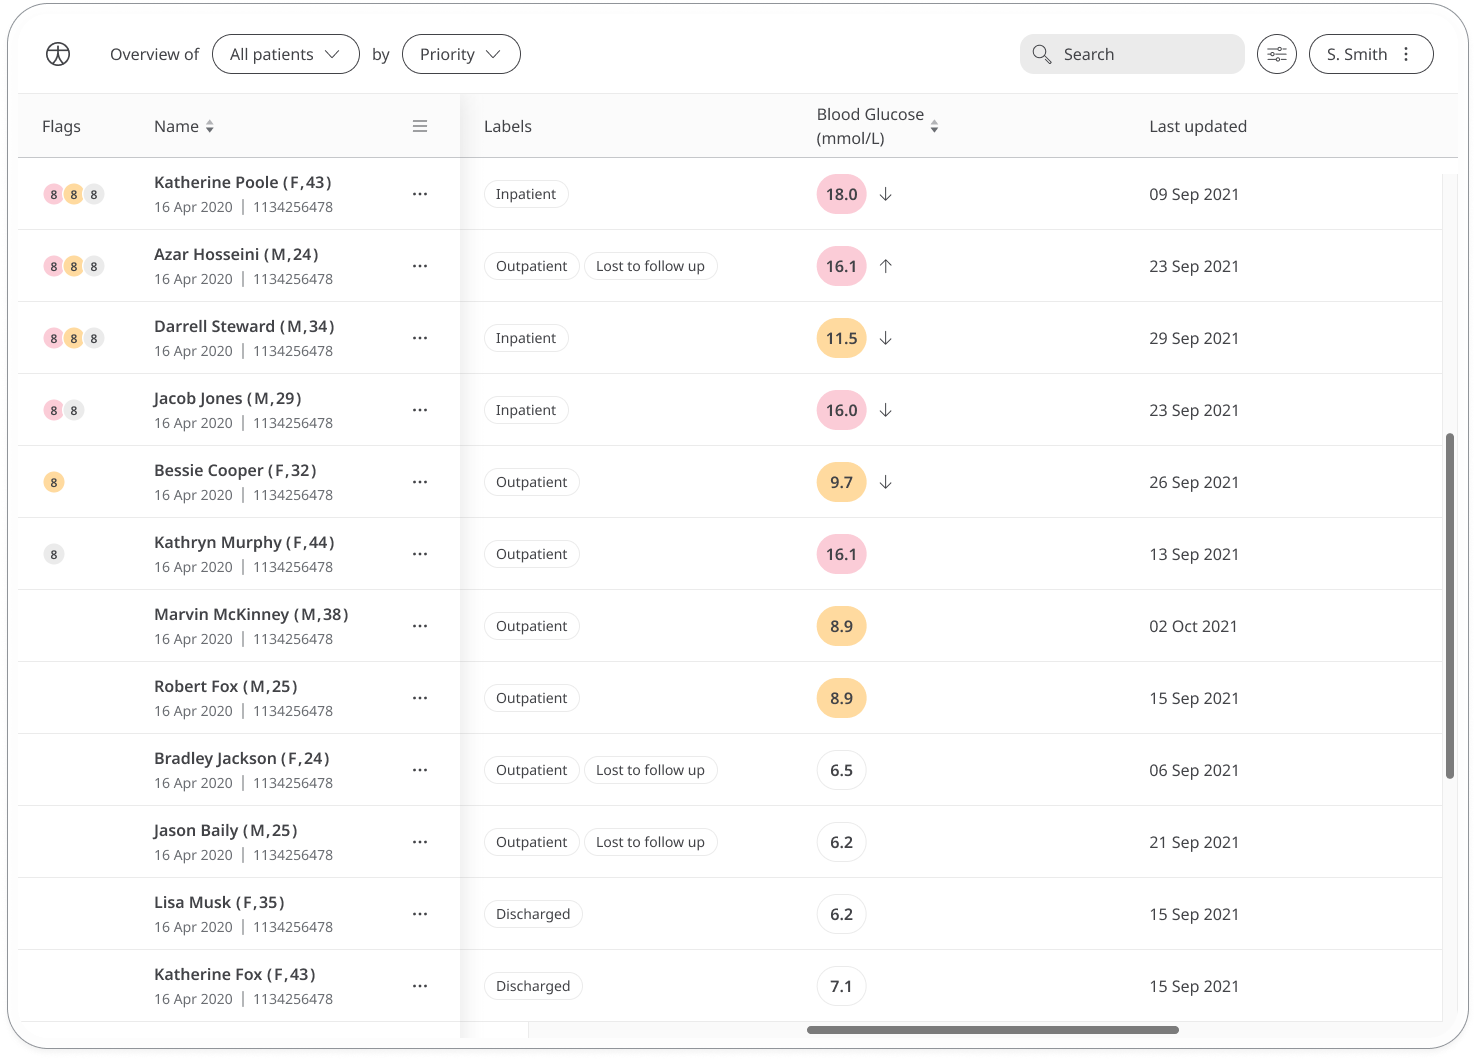Click the Search input field
The height and width of the screenshot is (1060, 1476).
(1132, 54)
